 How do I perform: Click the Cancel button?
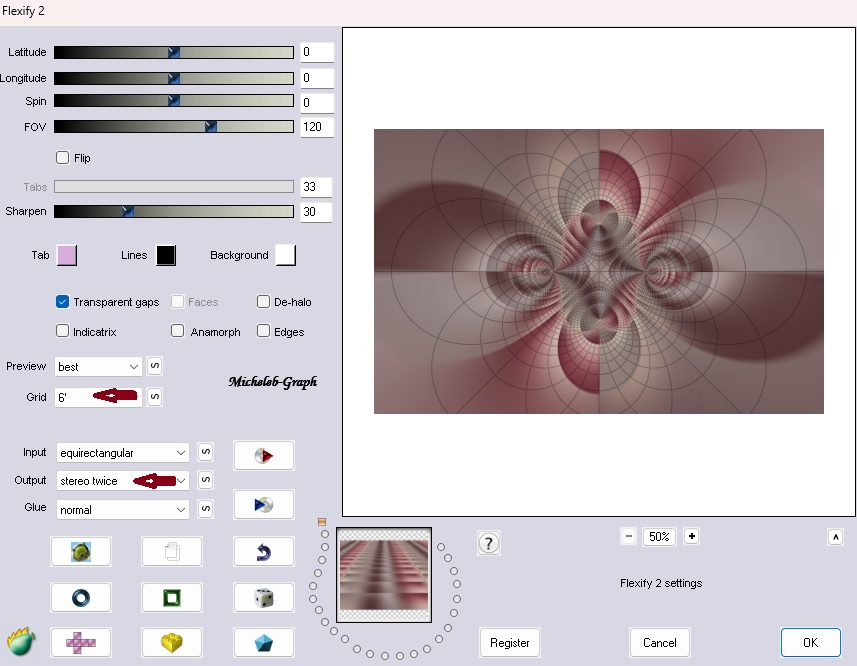tap(660, 642)
